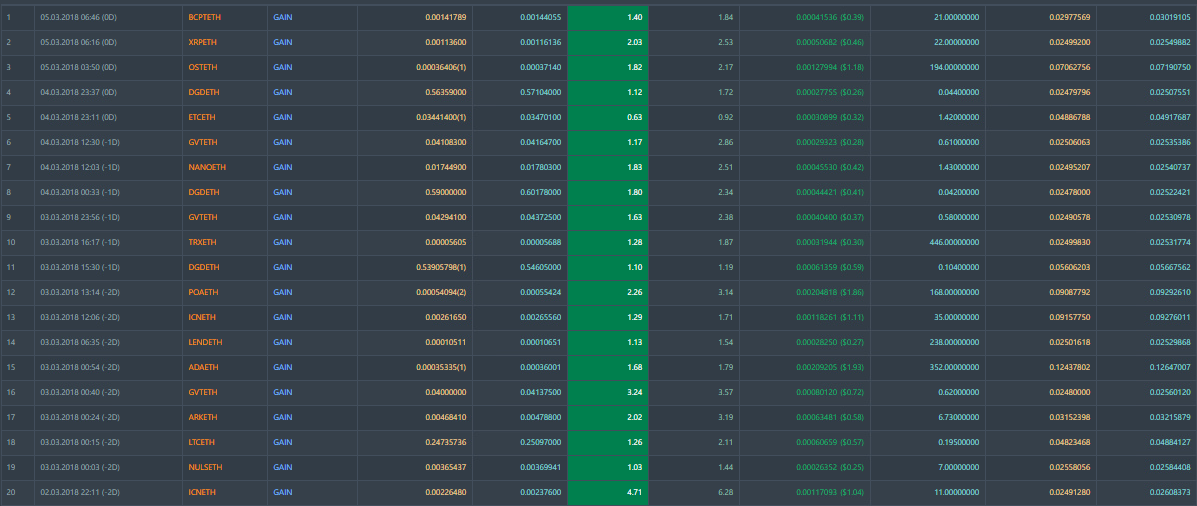Open the ADAETH trading pair
1197x506 pixels.
(x=203, y=368)
